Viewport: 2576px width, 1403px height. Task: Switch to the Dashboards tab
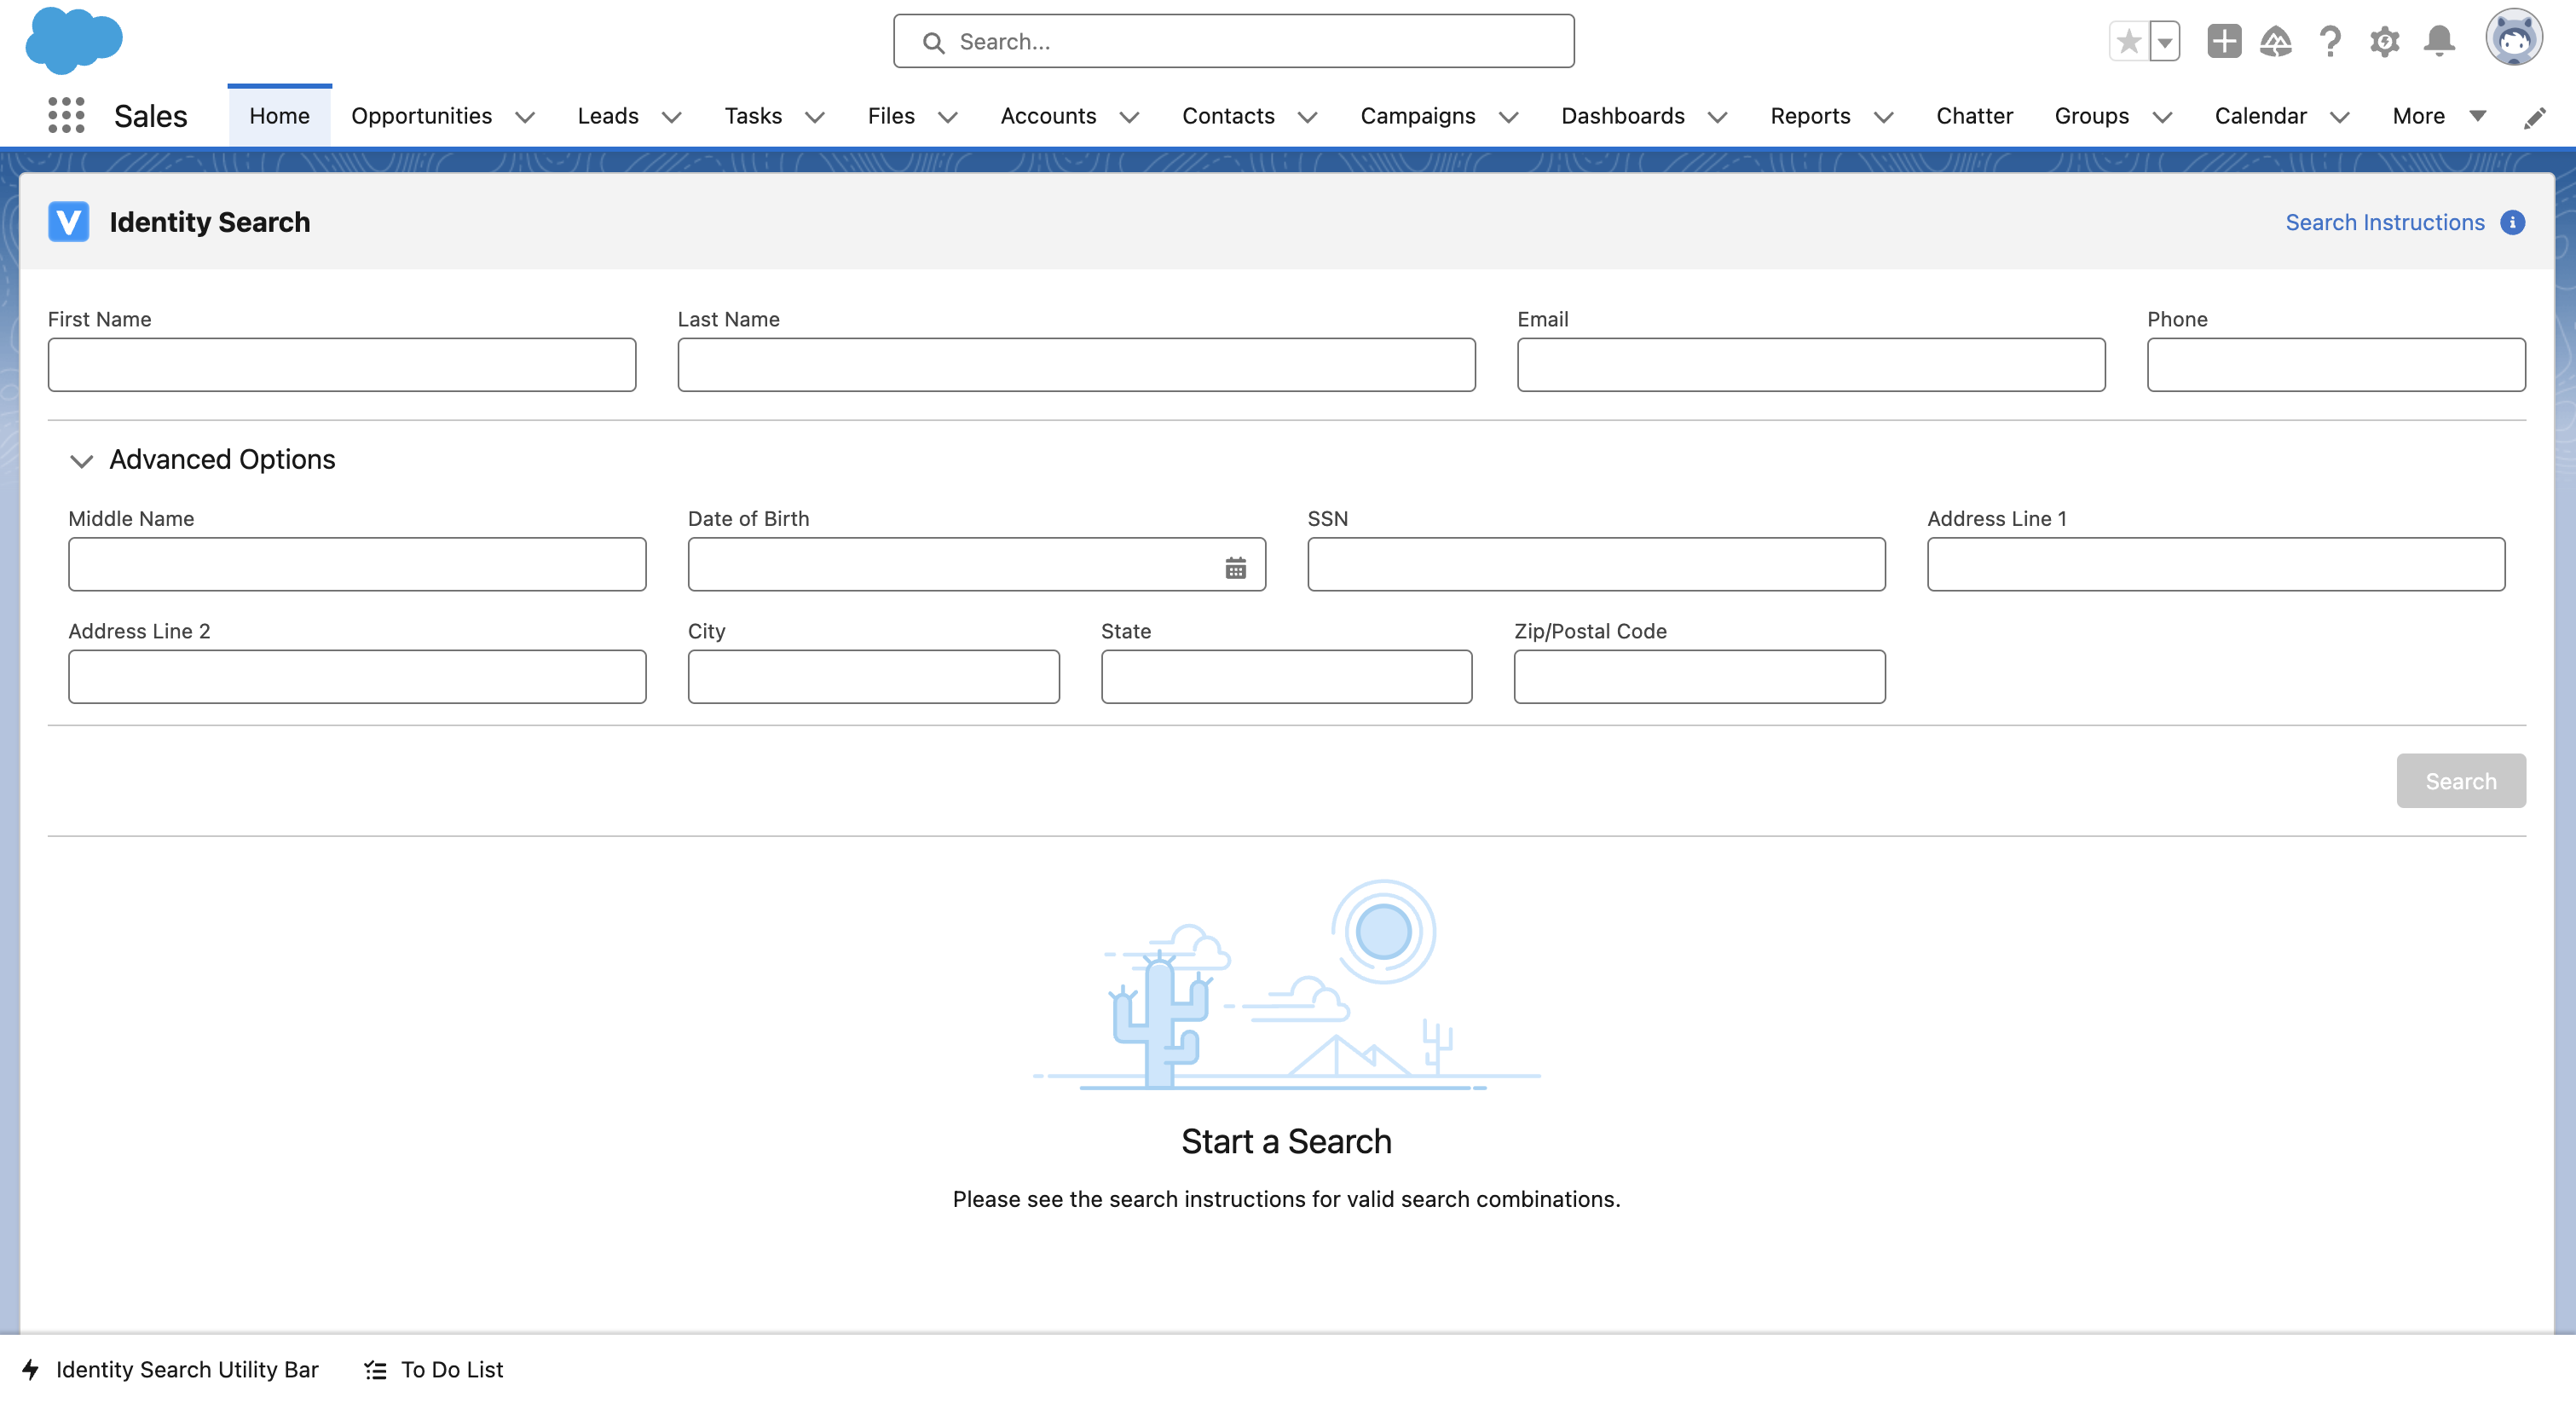(x=1622, y=116)
